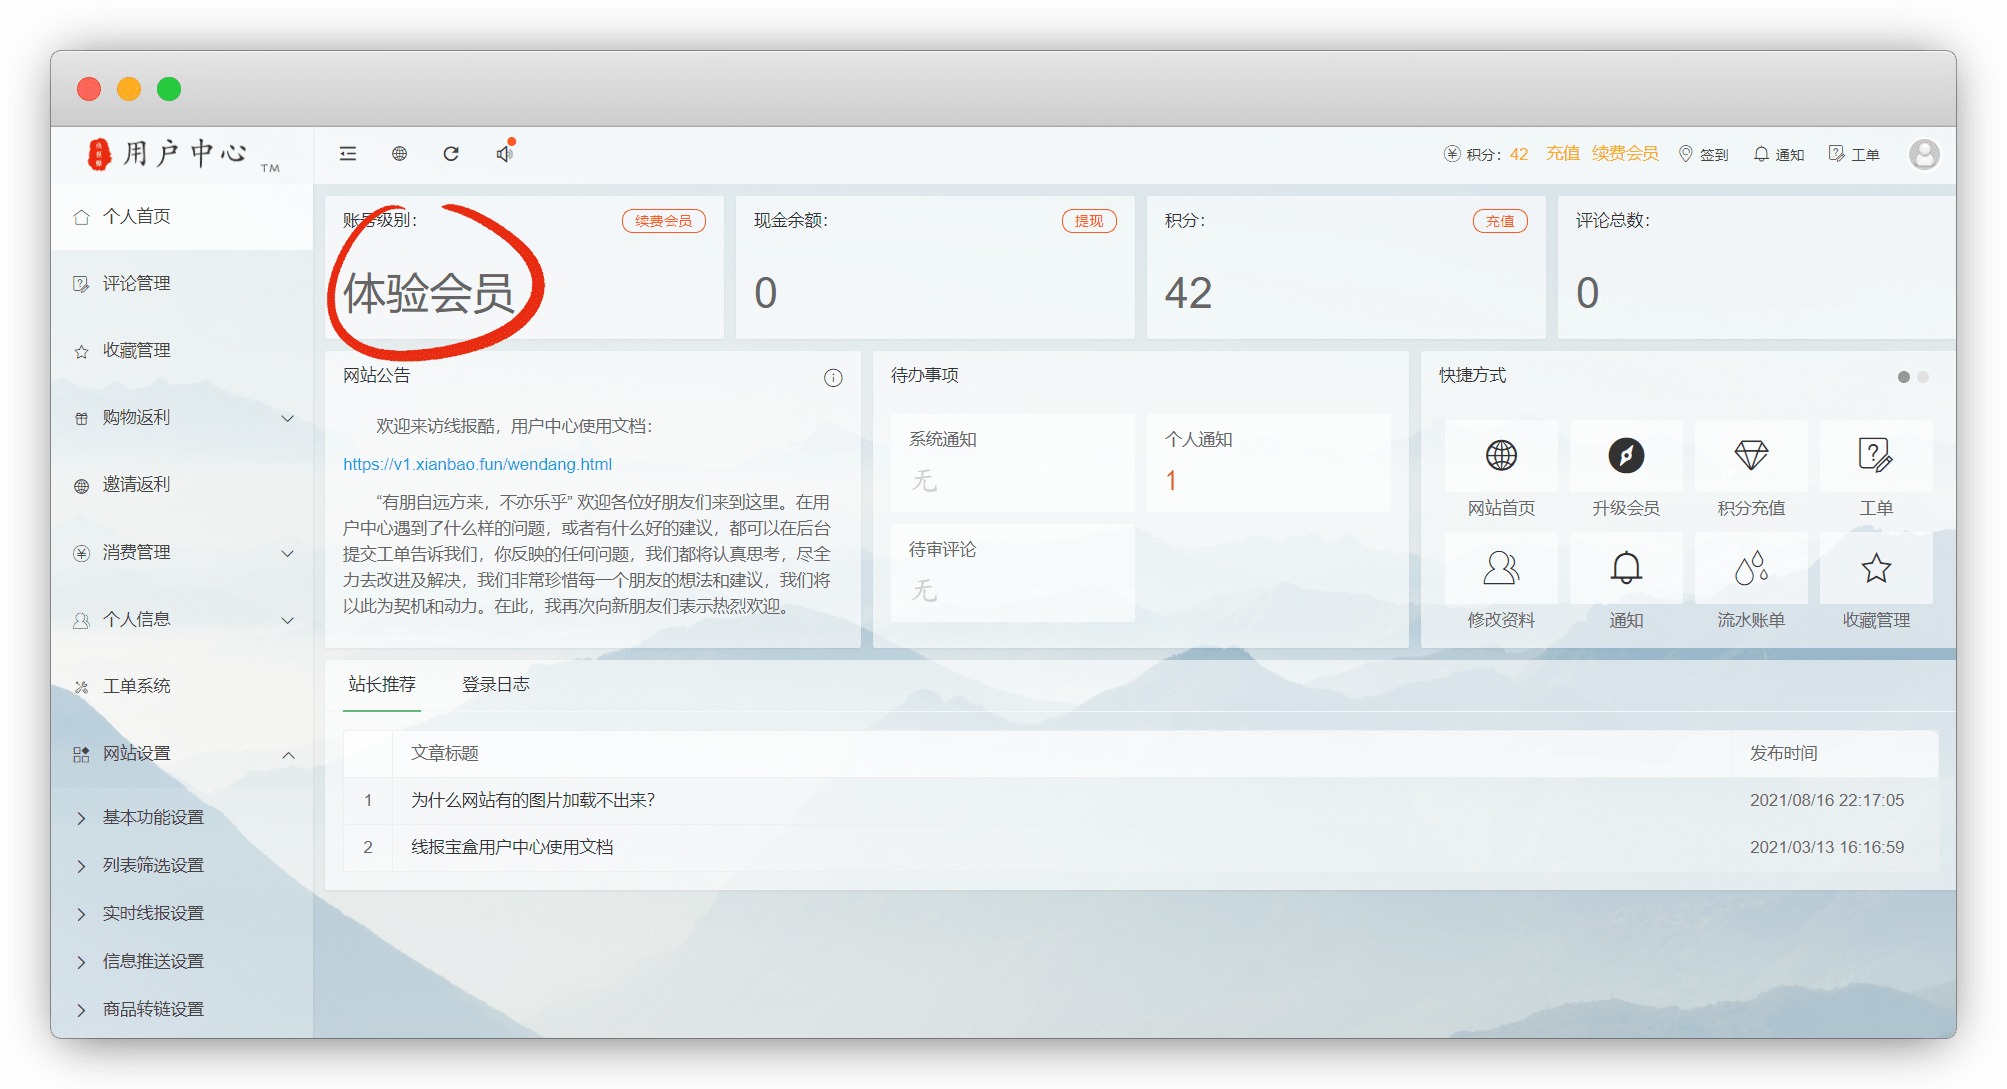Click the refresh icon in toolbar
Image resolution: width=2007 pixels, height=1089 pixels.
451,153
